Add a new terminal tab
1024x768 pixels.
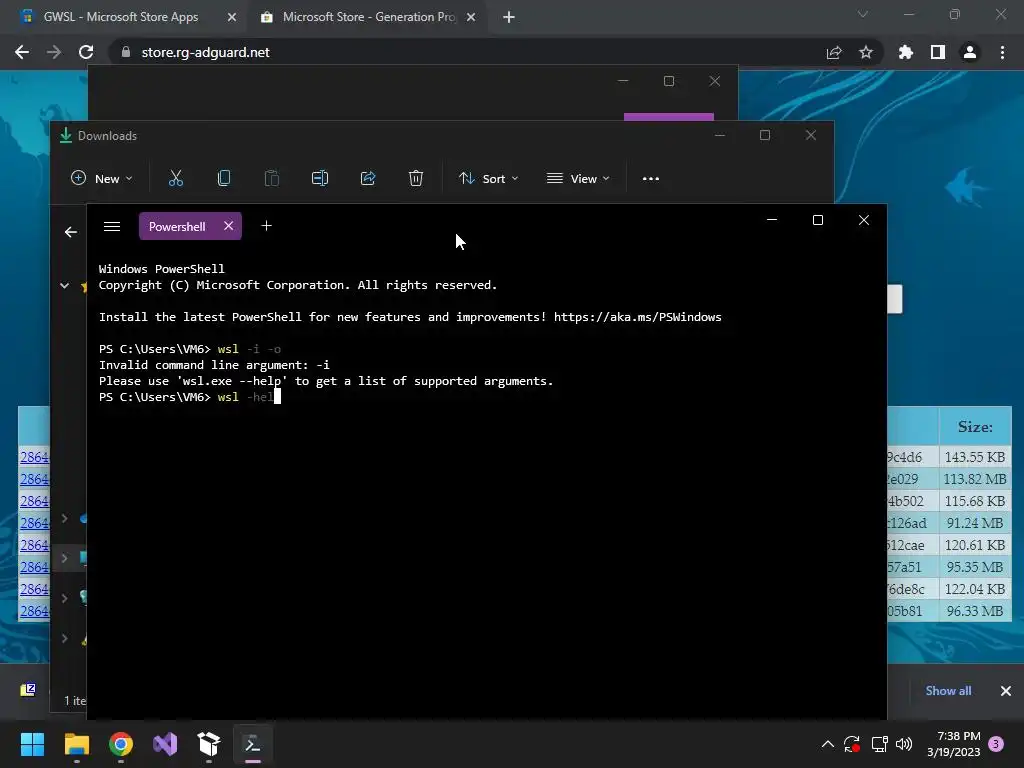point(266,226)
